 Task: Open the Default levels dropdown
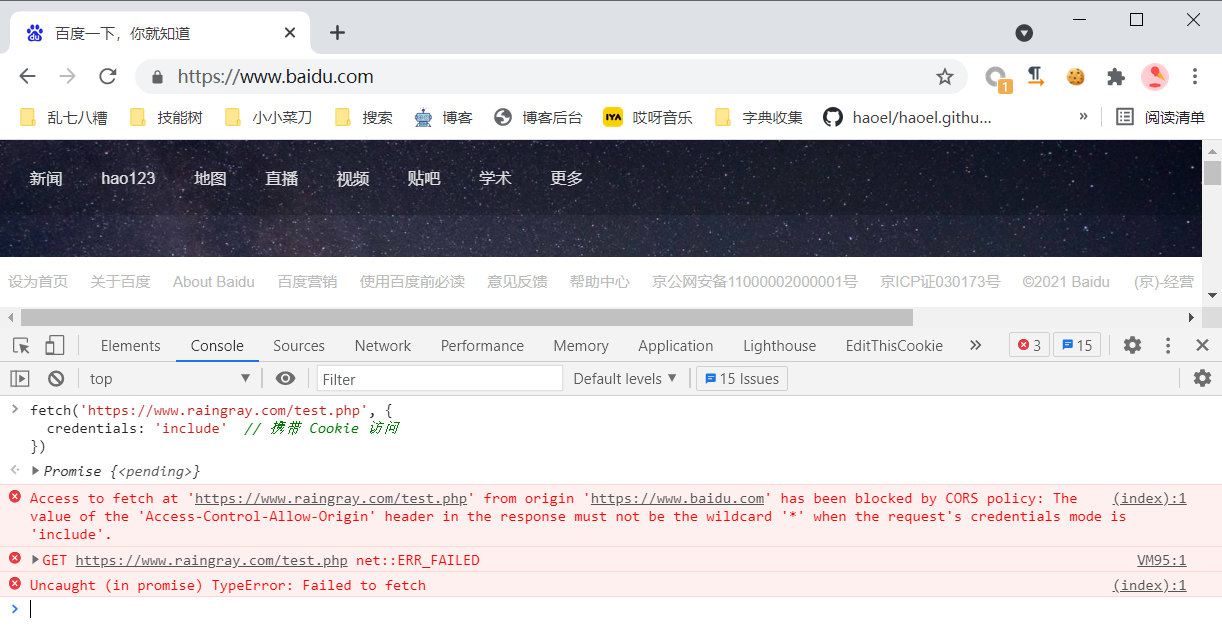[625, 379]
